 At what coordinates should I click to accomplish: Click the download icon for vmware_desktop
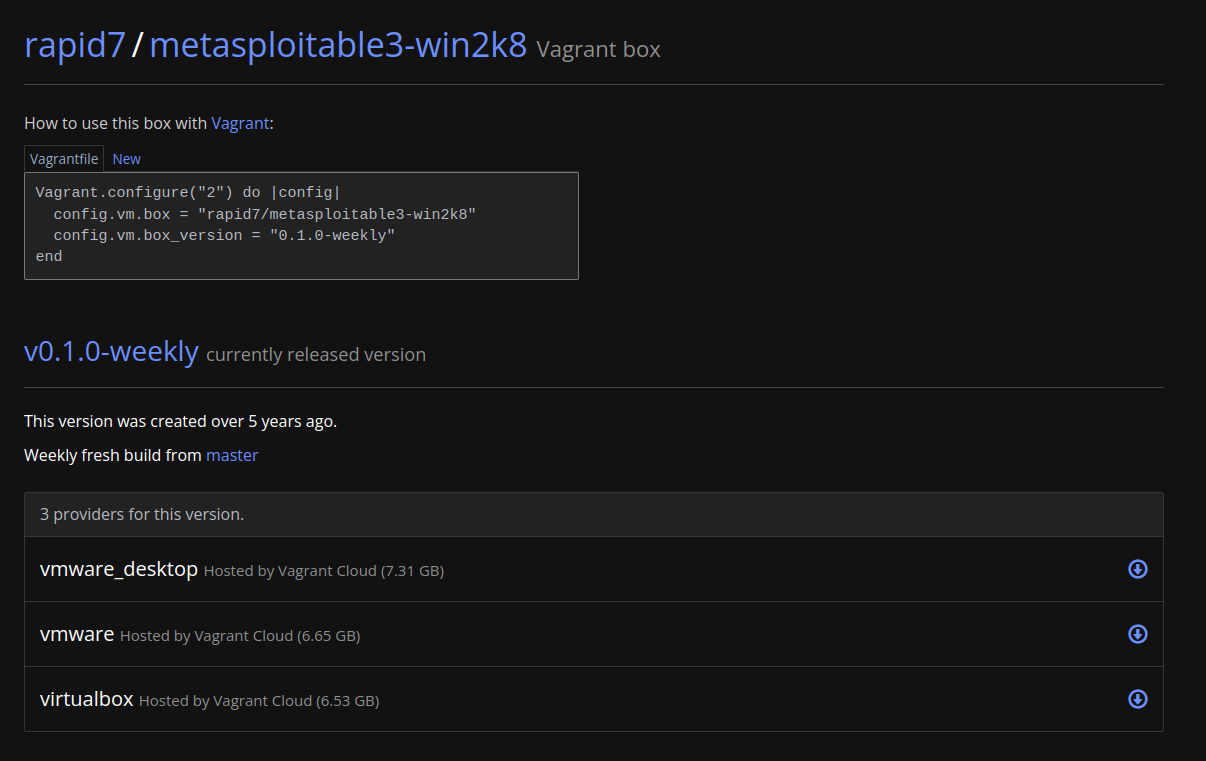click(1137, 569)
